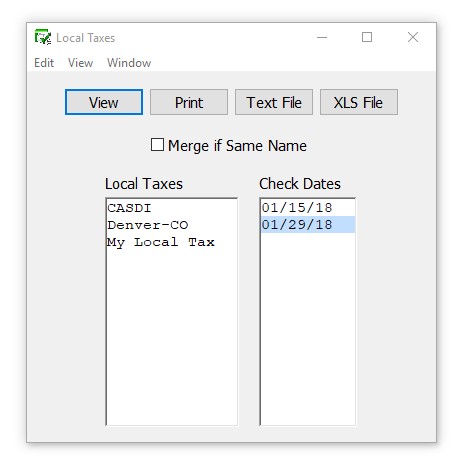Click empty area of Check Dates listbox
The height and width of the screenshot is (471, 461).
coord(308,328)
